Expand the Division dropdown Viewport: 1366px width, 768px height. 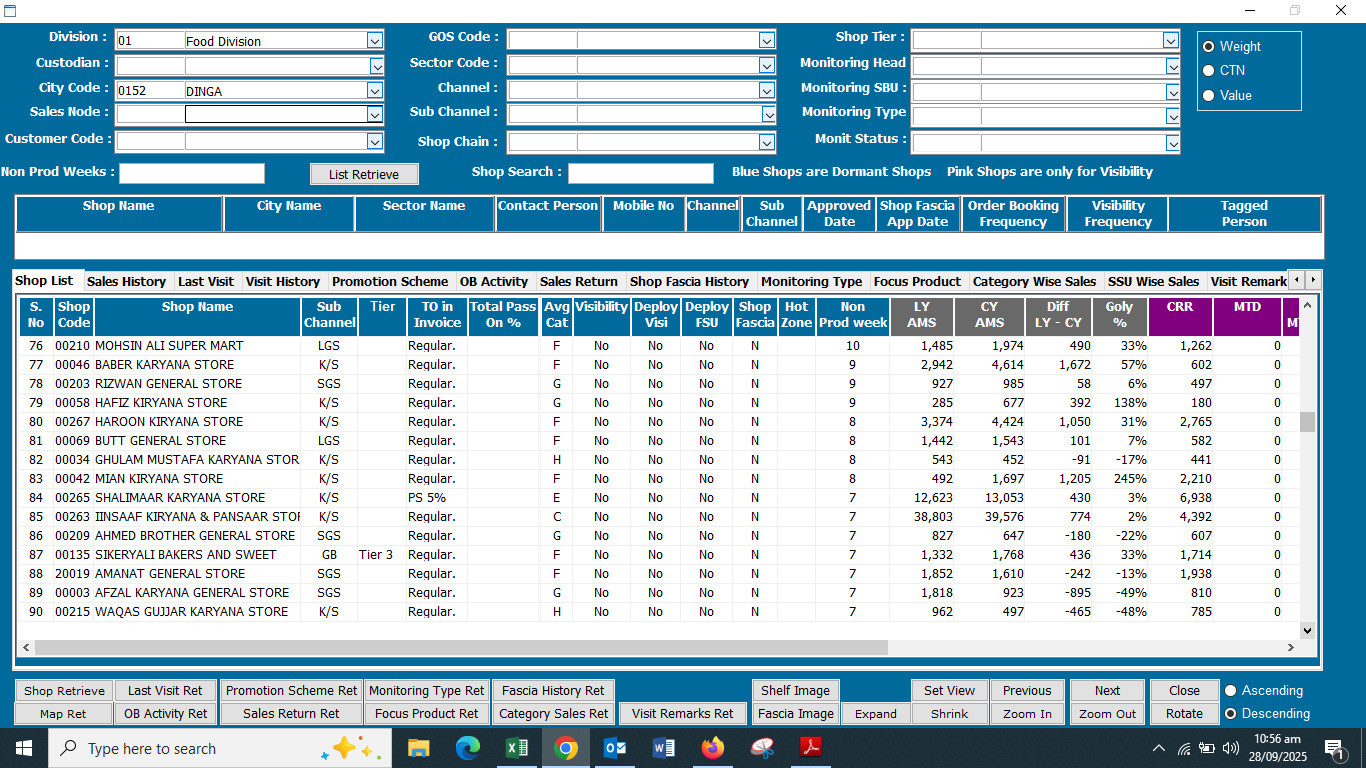coord(375,41)
